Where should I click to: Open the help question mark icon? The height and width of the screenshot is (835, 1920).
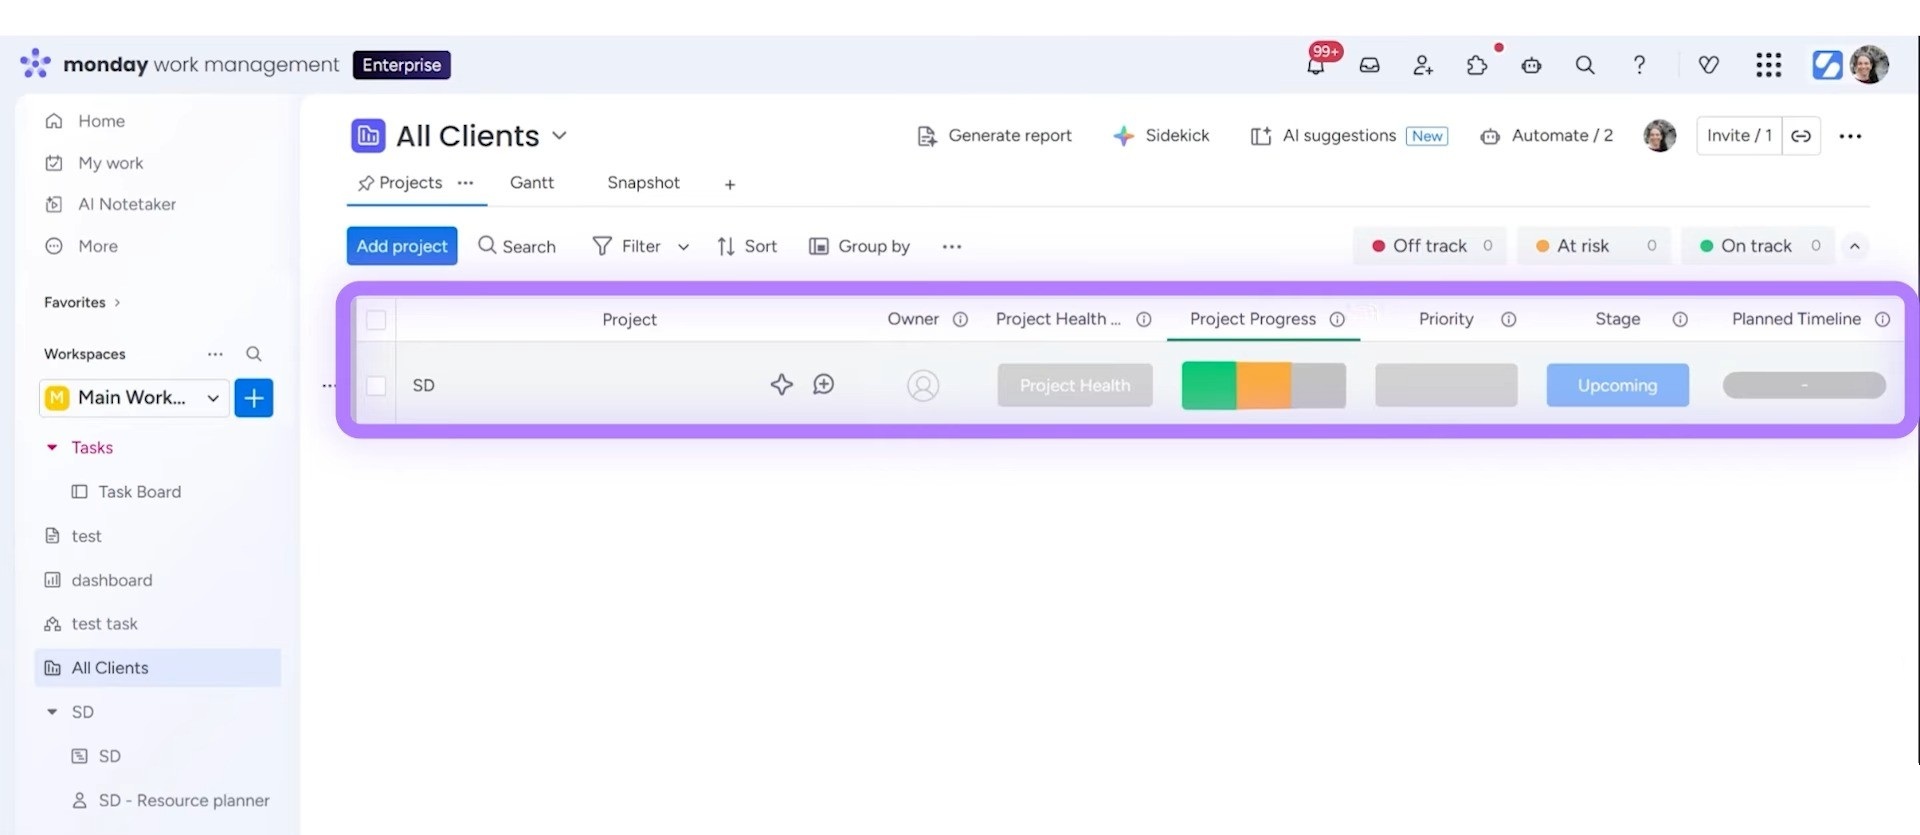[1639, 66]
